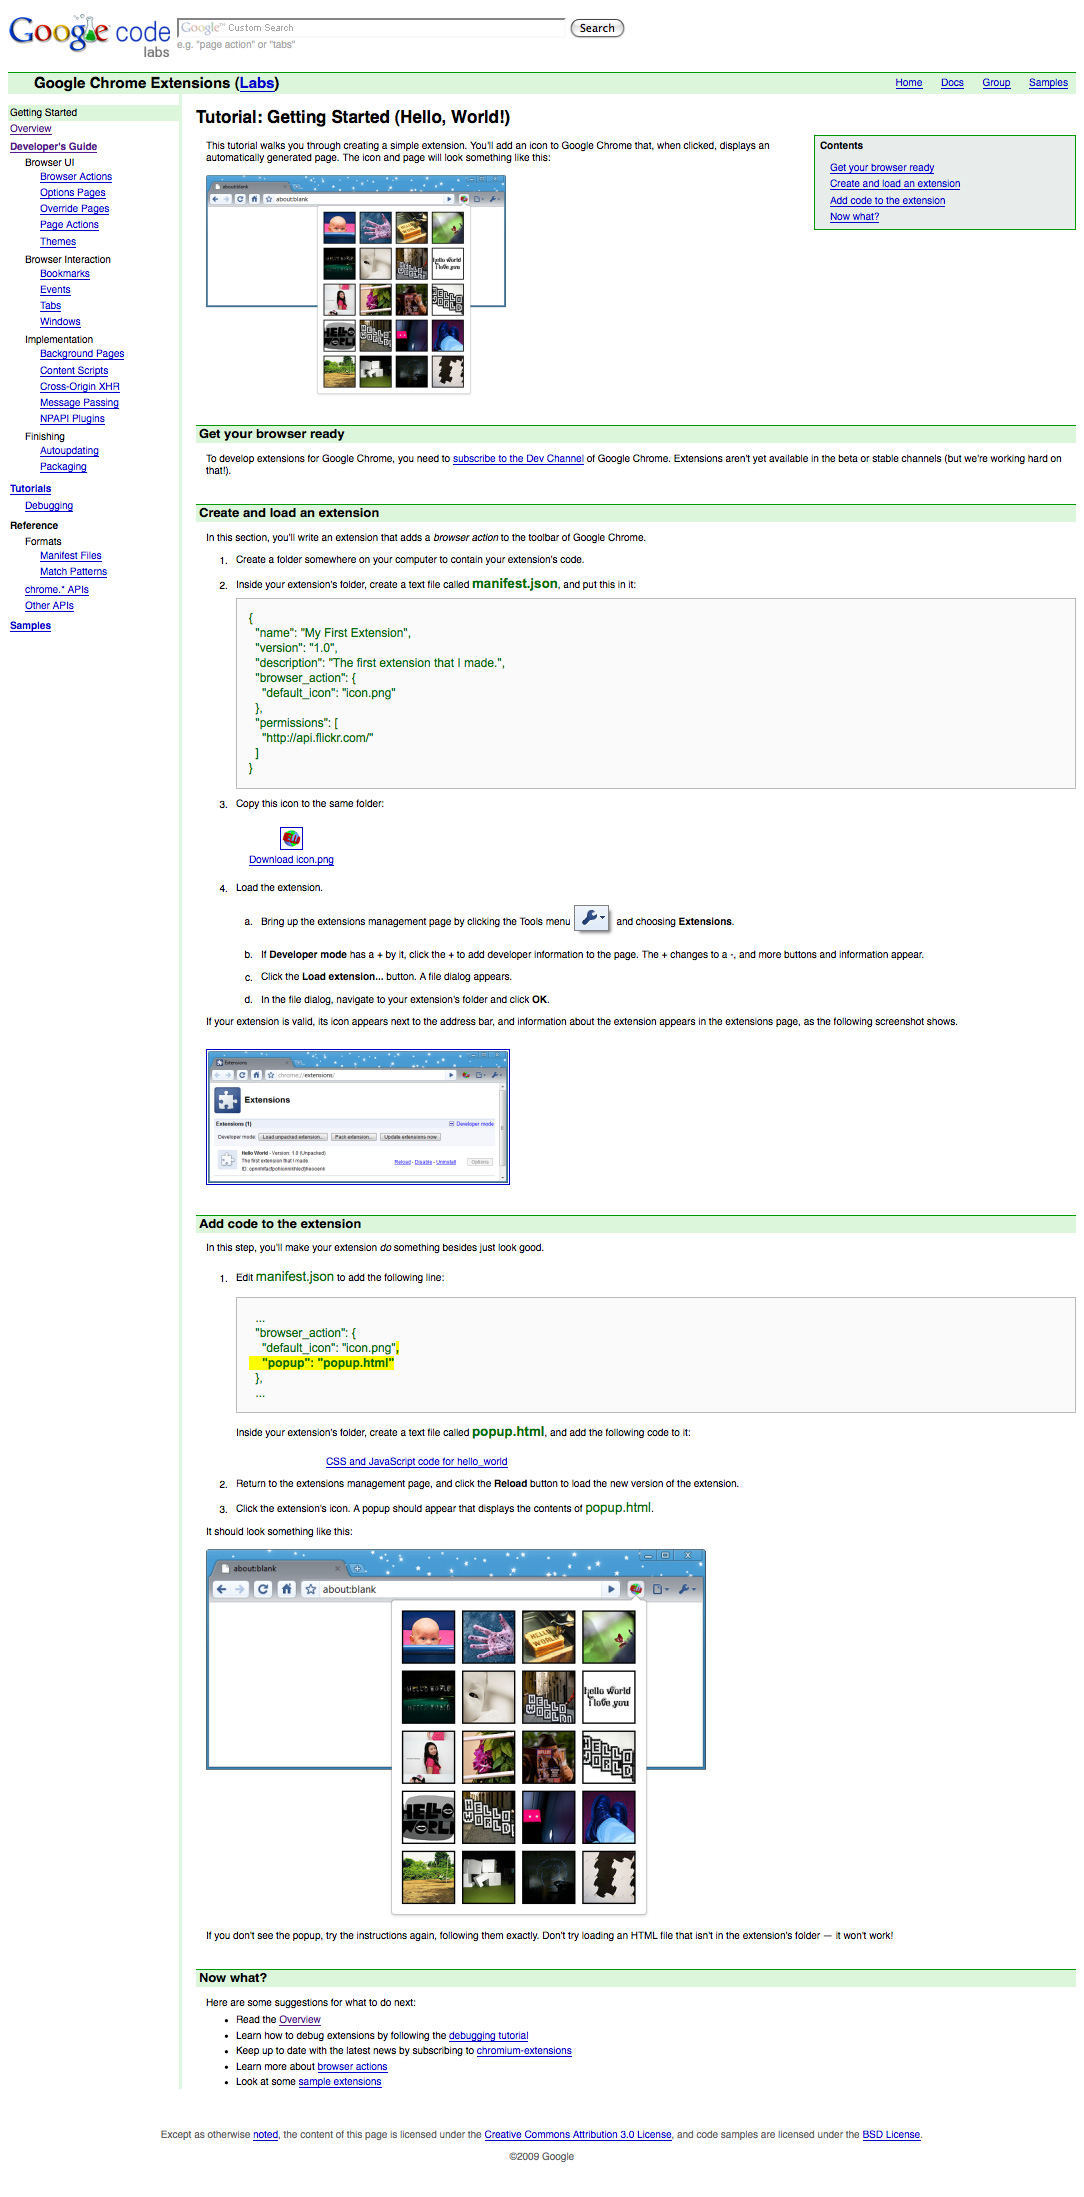
Task: Open chrome.* APIs sidebar link
Action: (x=57, y=590)
